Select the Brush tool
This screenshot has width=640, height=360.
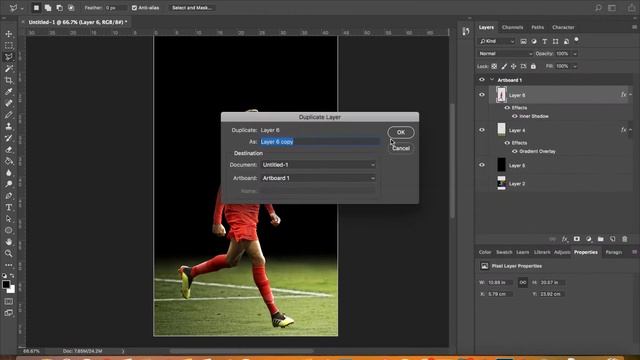(9, 115)
